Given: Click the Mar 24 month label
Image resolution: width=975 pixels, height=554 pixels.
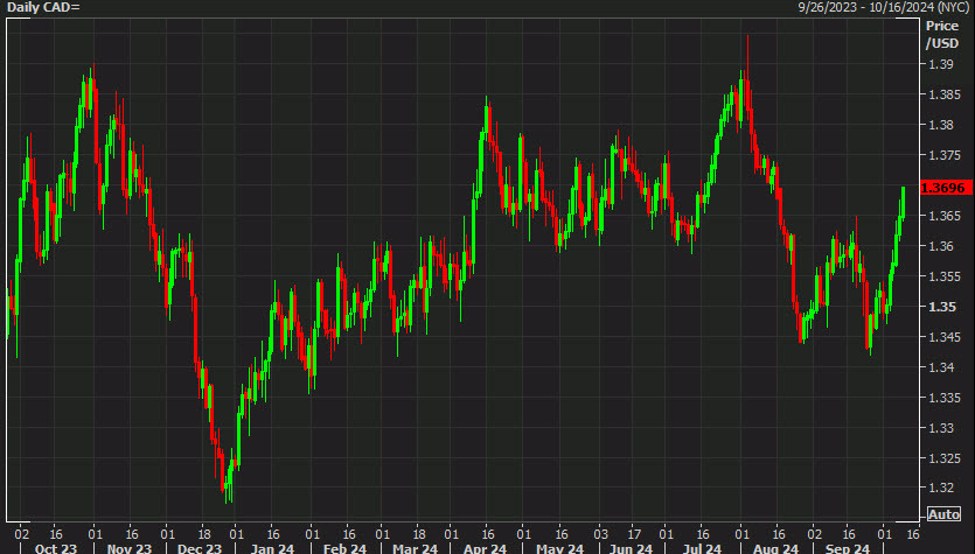Looking at the screenshot, I should 415,548.
